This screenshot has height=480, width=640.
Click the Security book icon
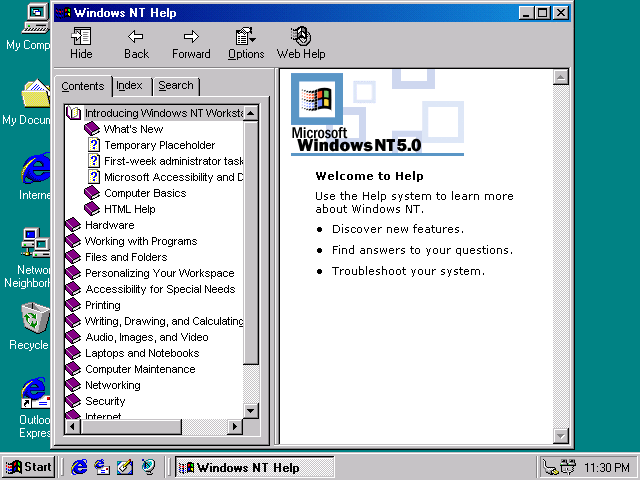click(x=73, y=401)
